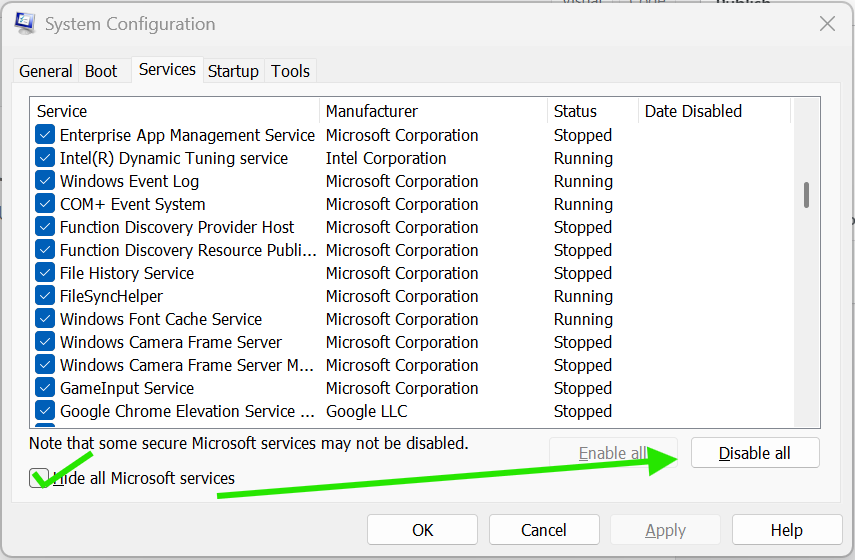Image resolution: width=855 pixels, height=560 pixels.
Task: Close the System Configuration window
Action: 827,23
